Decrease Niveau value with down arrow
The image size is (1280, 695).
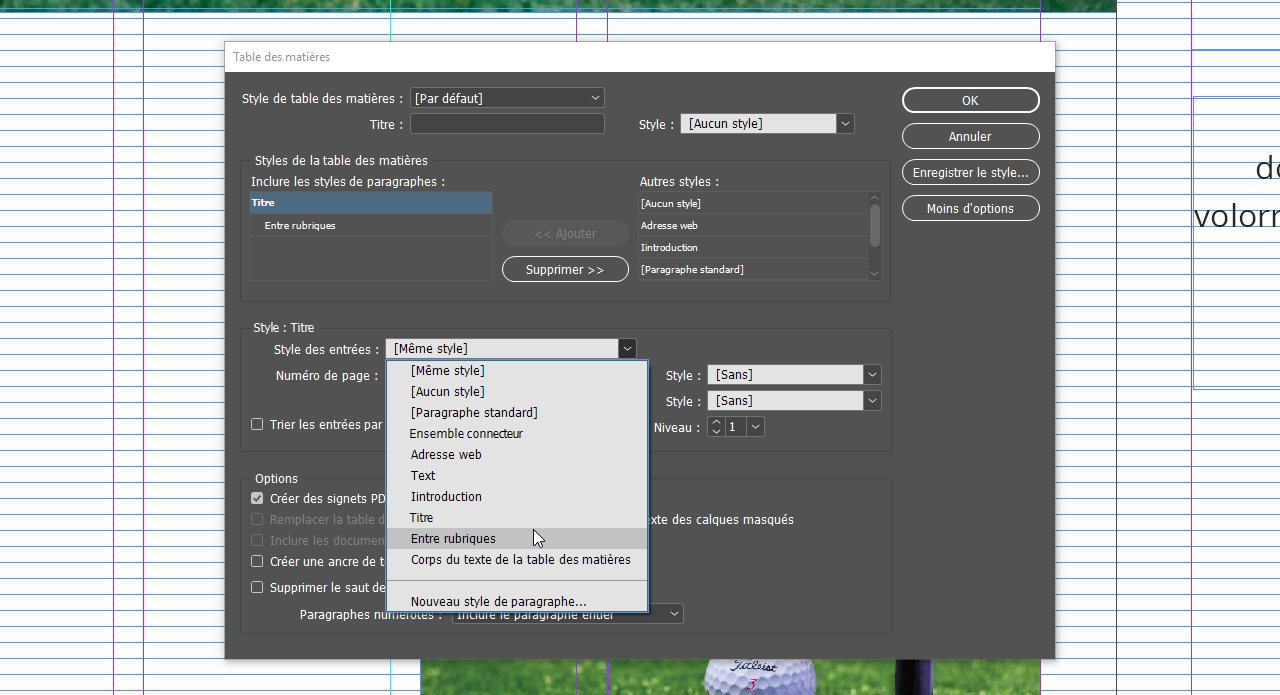(716, 431)
